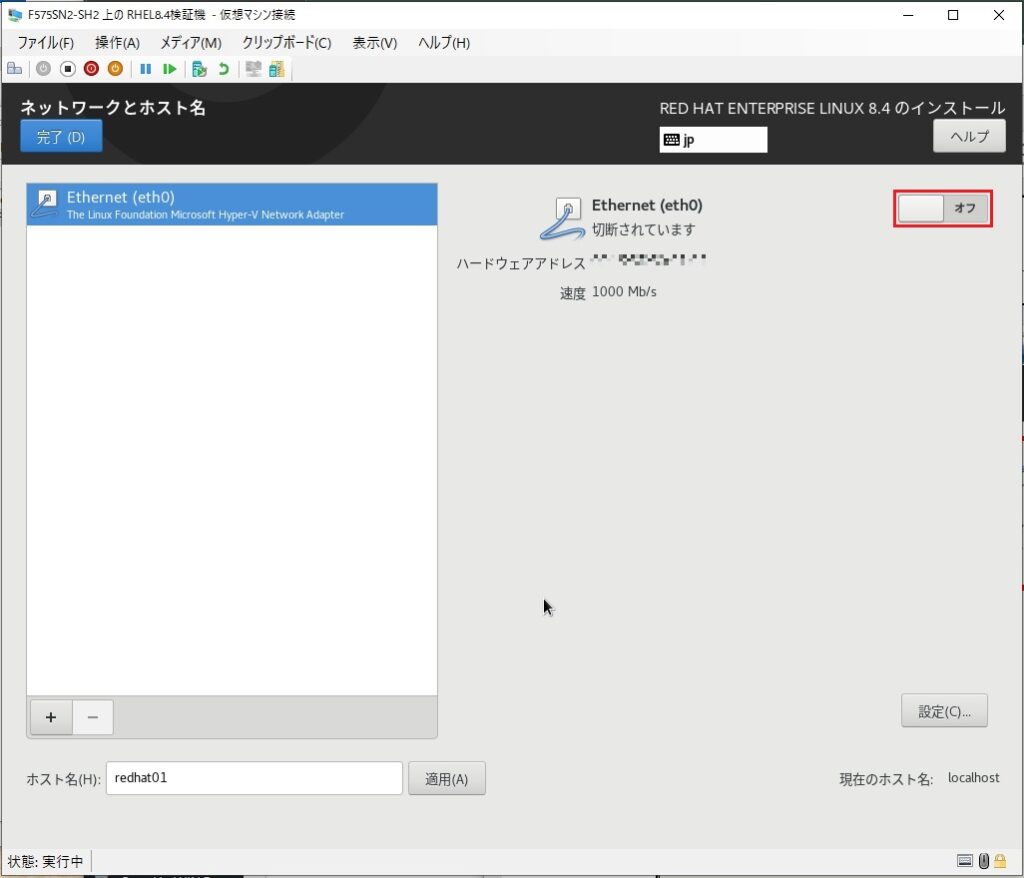The image size is (1024, 878).
Task: Close the VM connection window
Action: point(999,15)
